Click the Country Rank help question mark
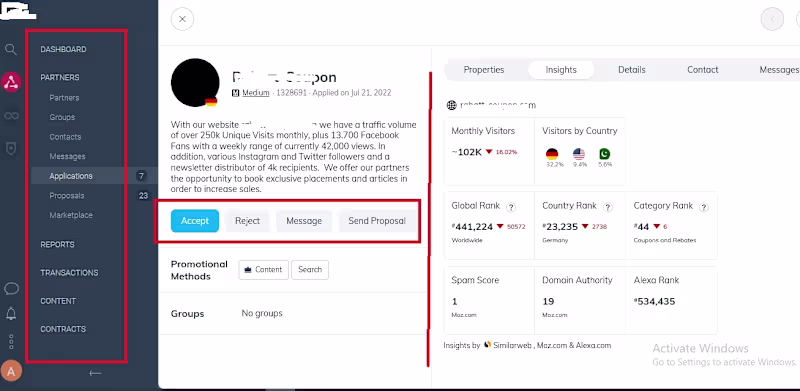 pos(607,207)
